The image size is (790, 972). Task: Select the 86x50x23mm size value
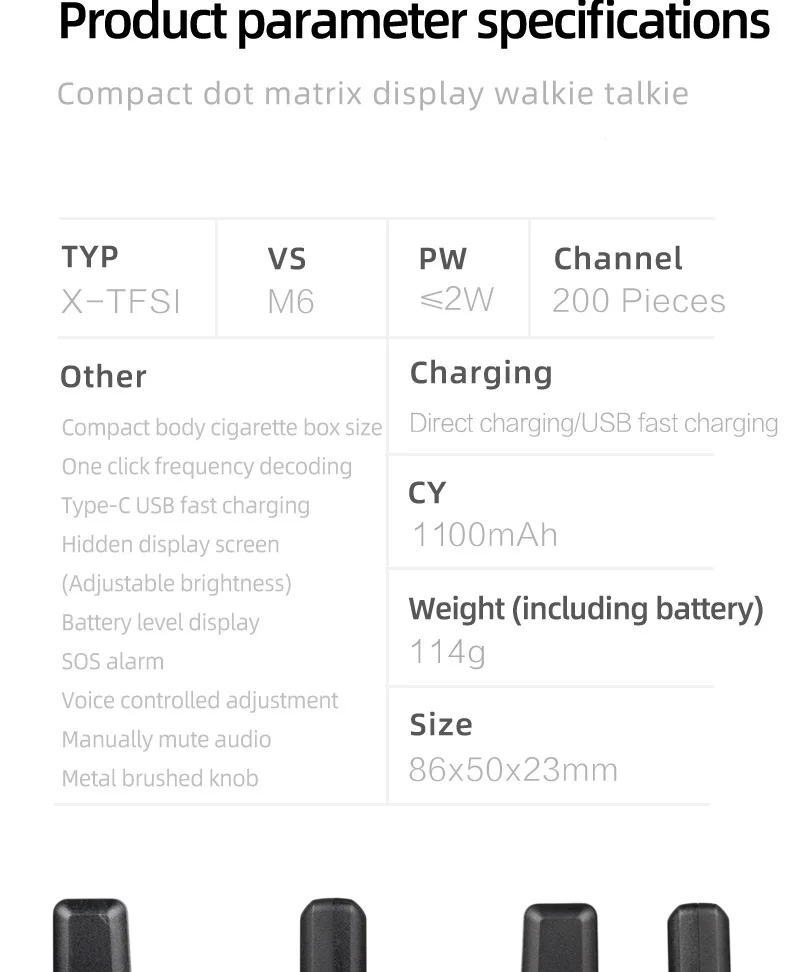pyautogui.click(x=513, y=770)
